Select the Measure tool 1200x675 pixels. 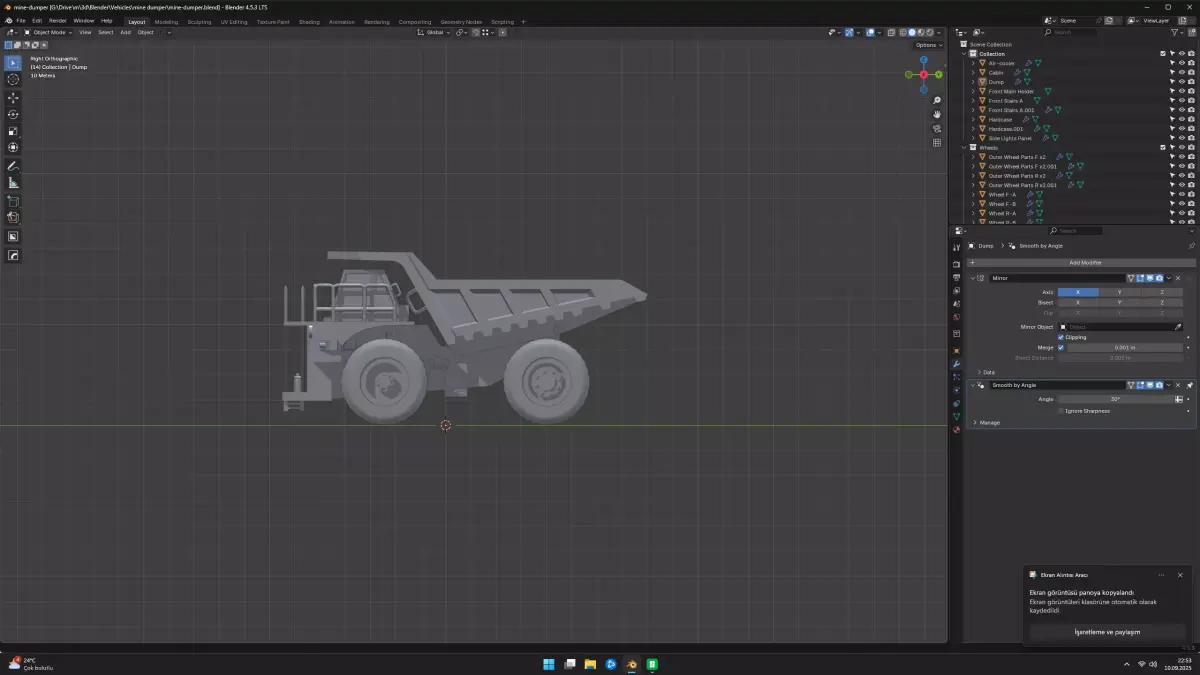point(13,182)
